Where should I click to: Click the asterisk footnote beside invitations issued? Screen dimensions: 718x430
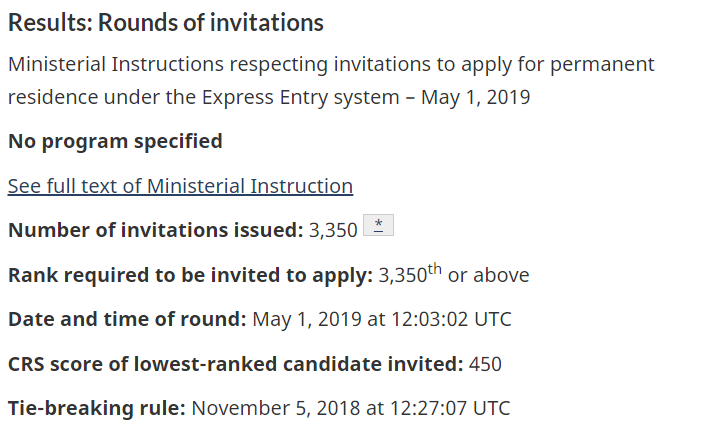point(378,227)
